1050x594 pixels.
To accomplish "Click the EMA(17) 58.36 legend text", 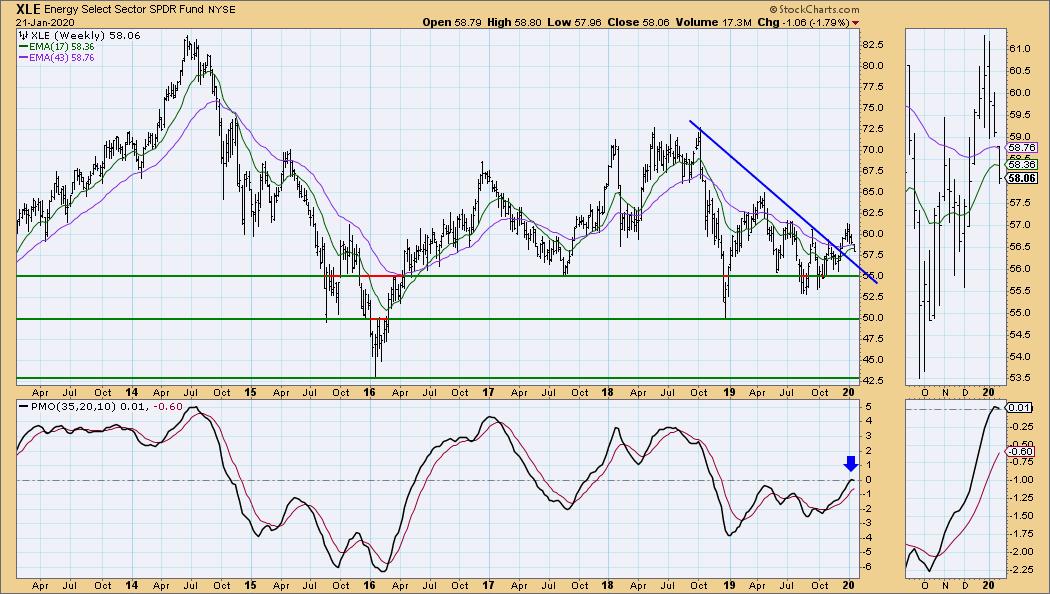I will point(62,47).
